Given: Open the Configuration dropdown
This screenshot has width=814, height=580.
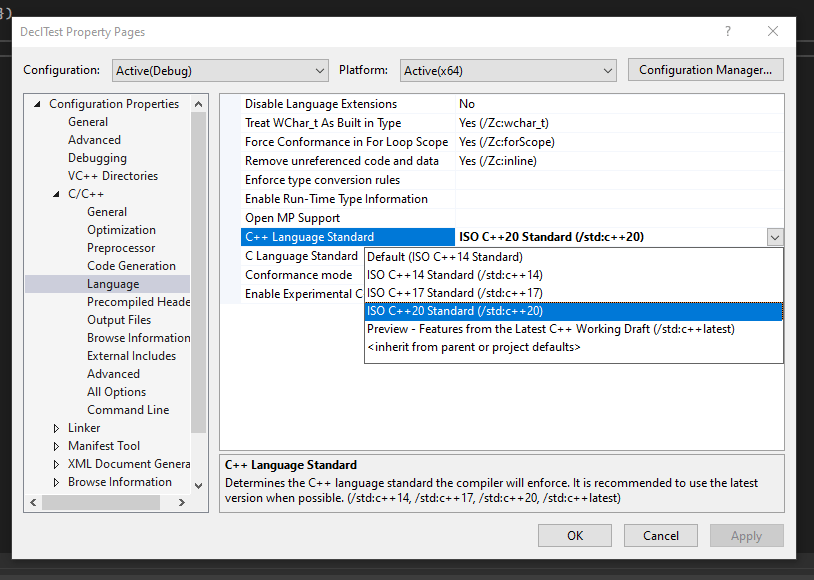Looking at the screenshot, I should point(320,70).
